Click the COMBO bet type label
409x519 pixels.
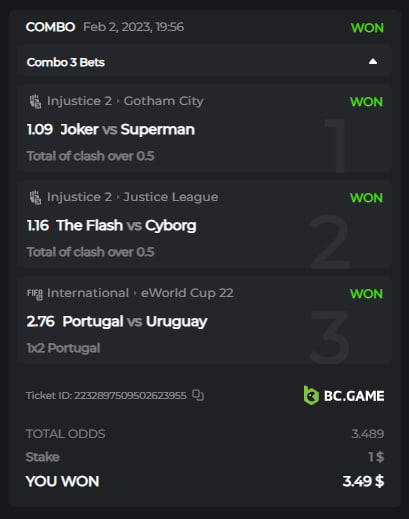click(50, 27)
